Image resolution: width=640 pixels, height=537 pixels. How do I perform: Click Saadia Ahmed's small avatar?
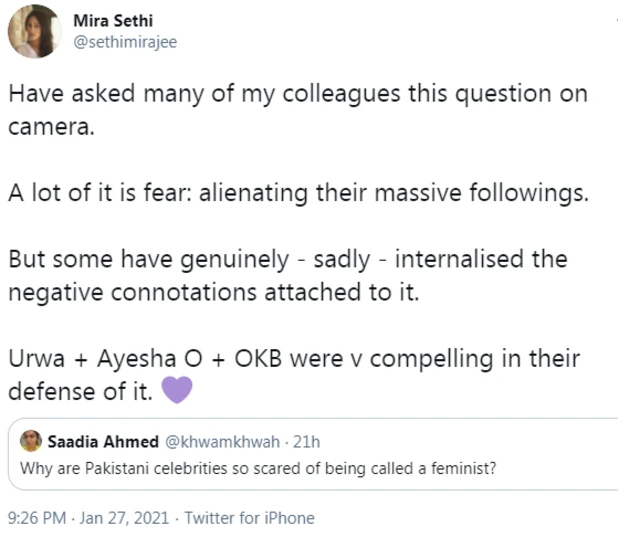(x=30, y=441)
